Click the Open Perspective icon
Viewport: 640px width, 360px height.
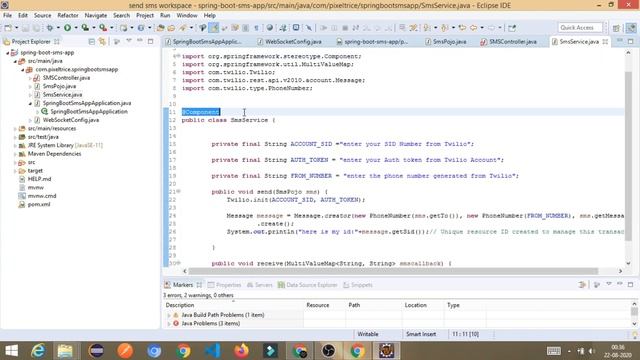tap(616, 28)
